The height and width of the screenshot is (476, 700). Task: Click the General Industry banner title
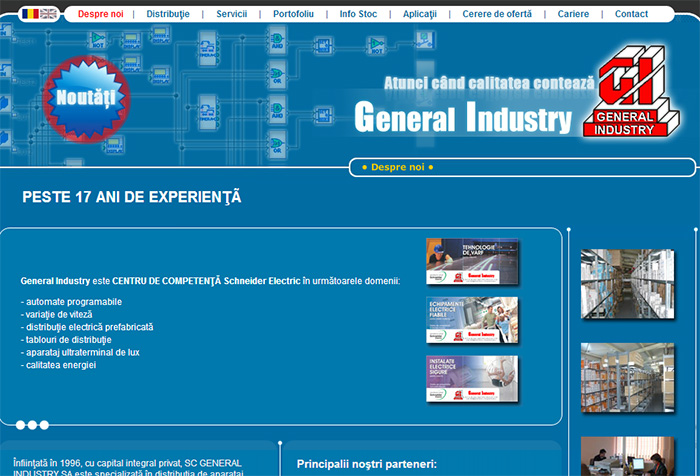[463, 117]
